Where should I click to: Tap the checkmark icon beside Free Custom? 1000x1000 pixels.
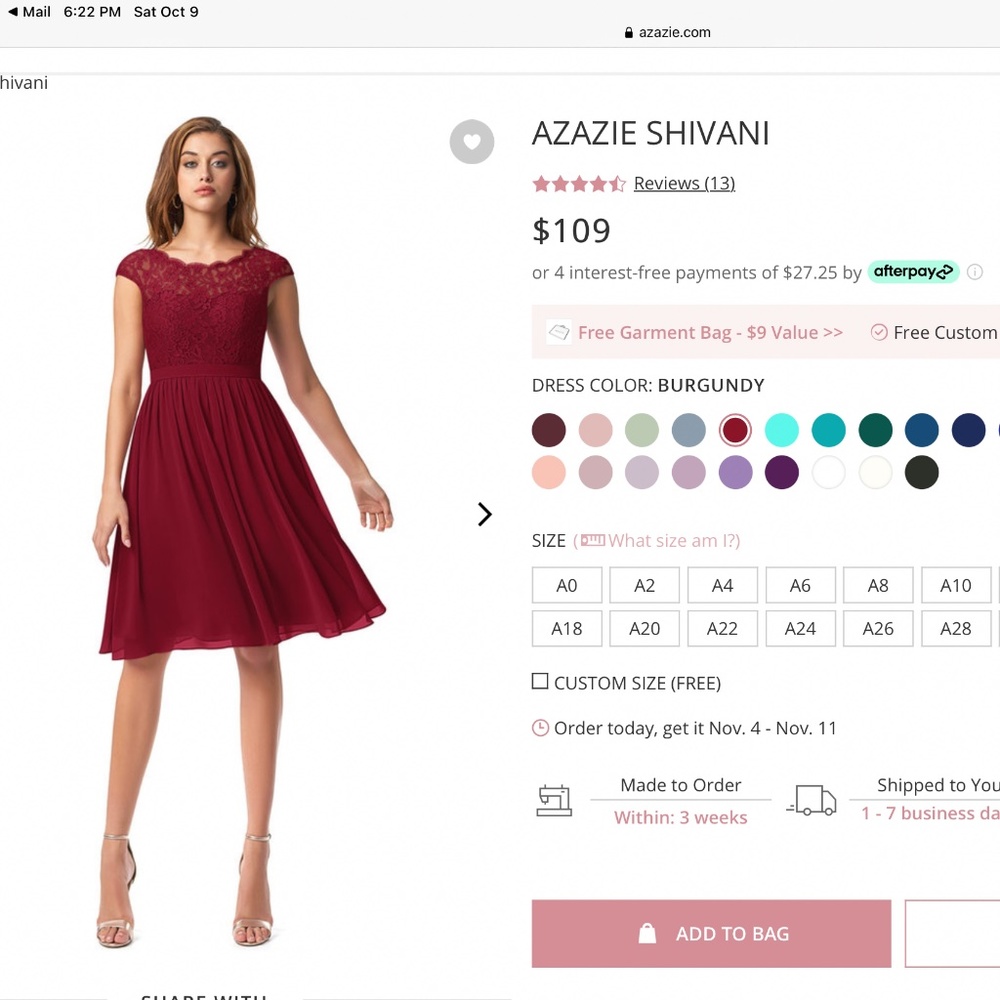[881, 332]
